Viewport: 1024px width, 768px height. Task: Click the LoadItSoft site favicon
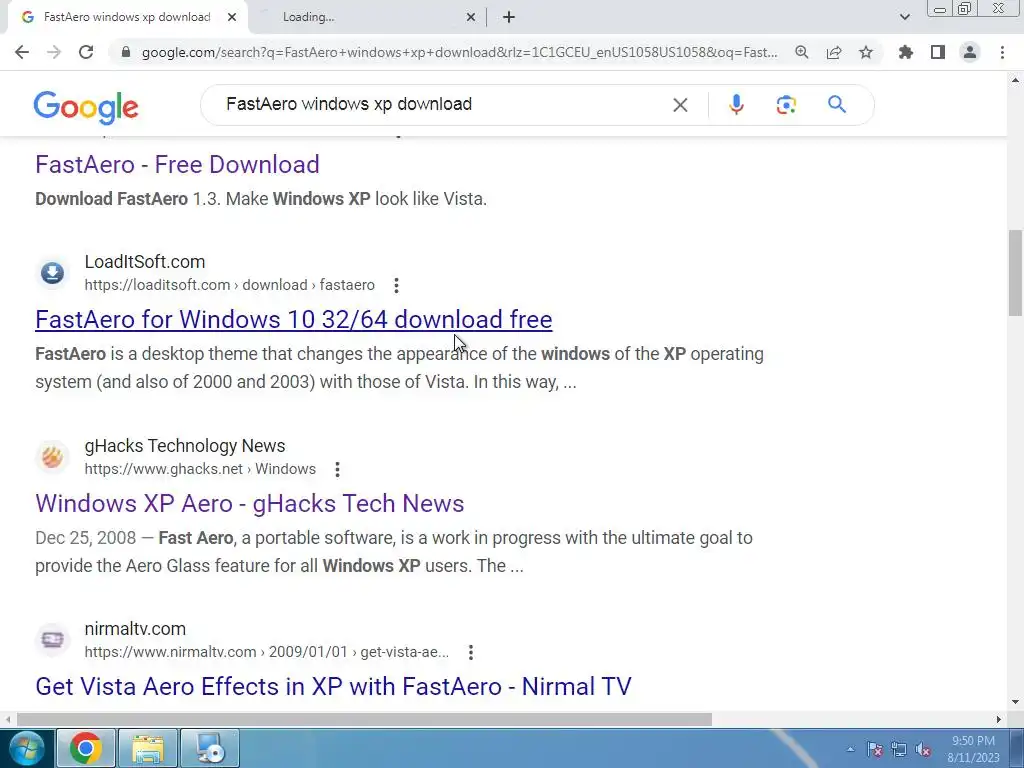[x=52, y=273]
